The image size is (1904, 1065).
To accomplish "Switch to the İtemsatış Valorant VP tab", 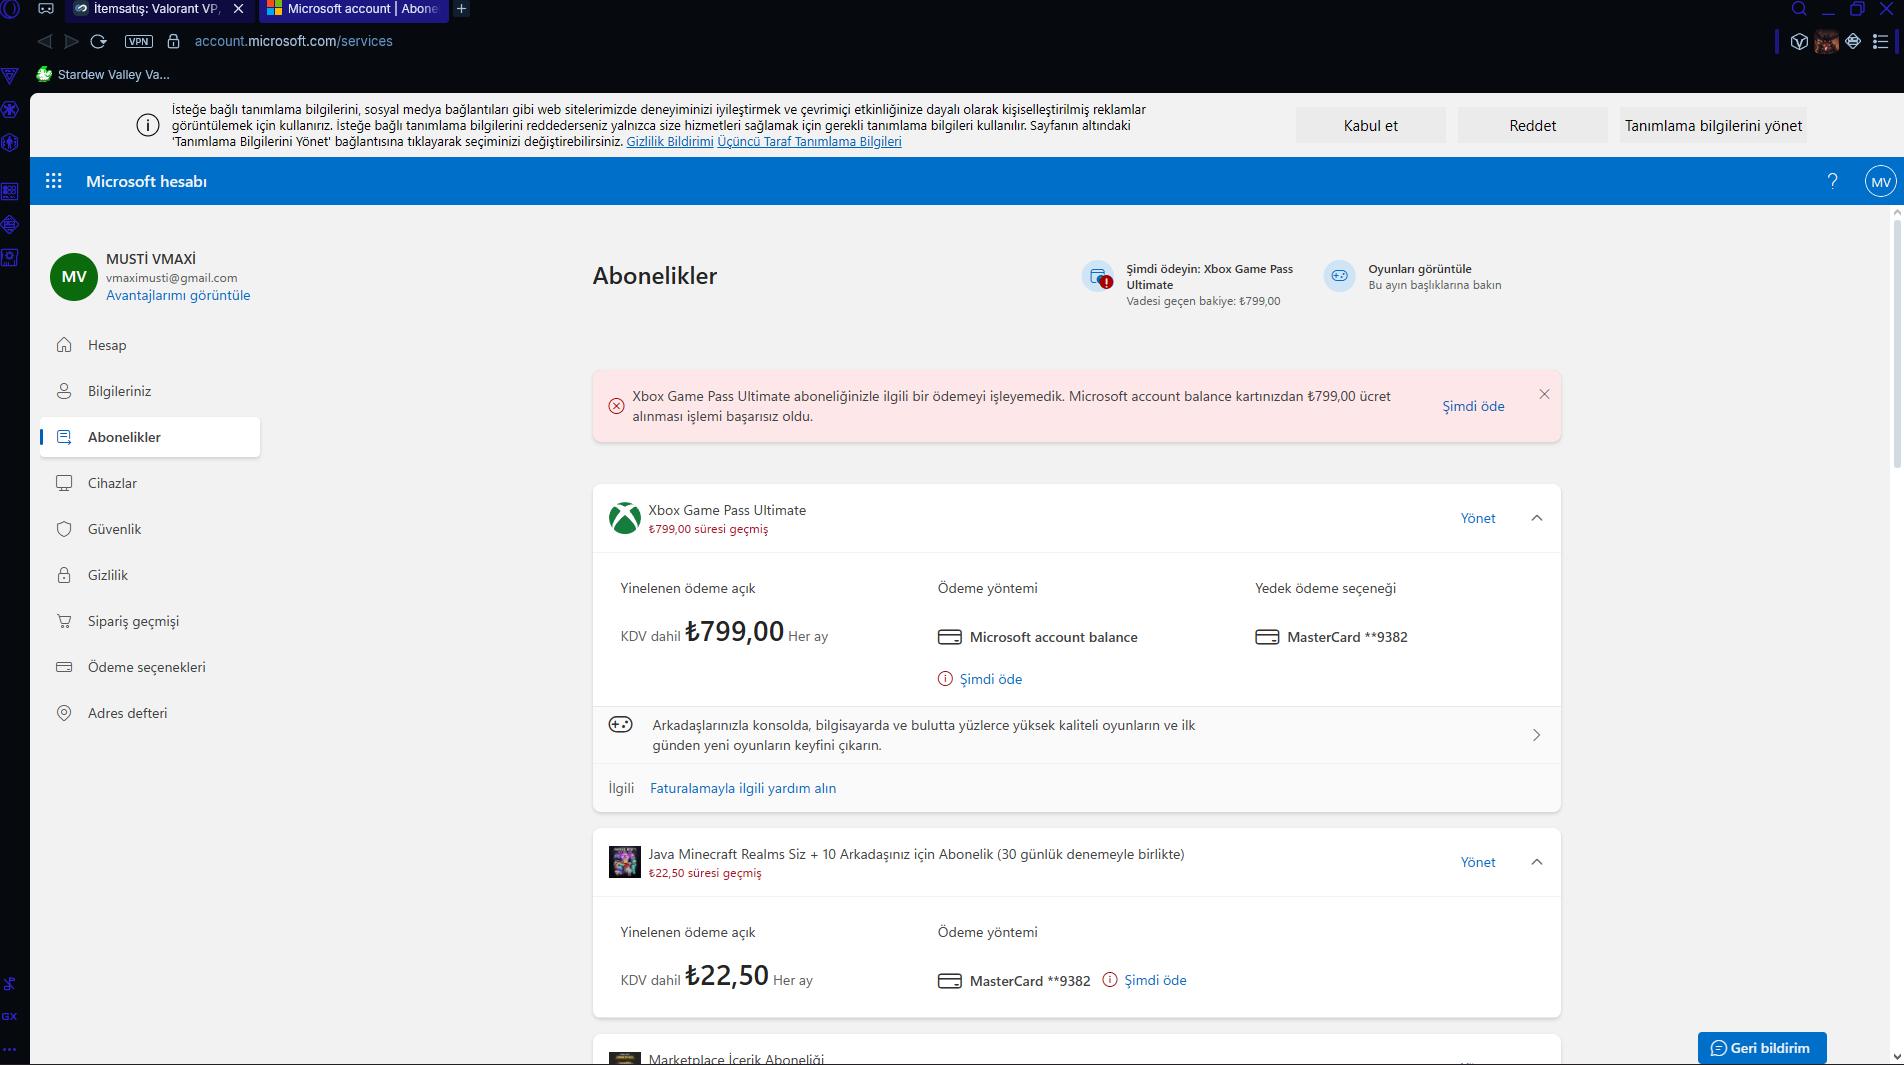I will tap(157, 9).
